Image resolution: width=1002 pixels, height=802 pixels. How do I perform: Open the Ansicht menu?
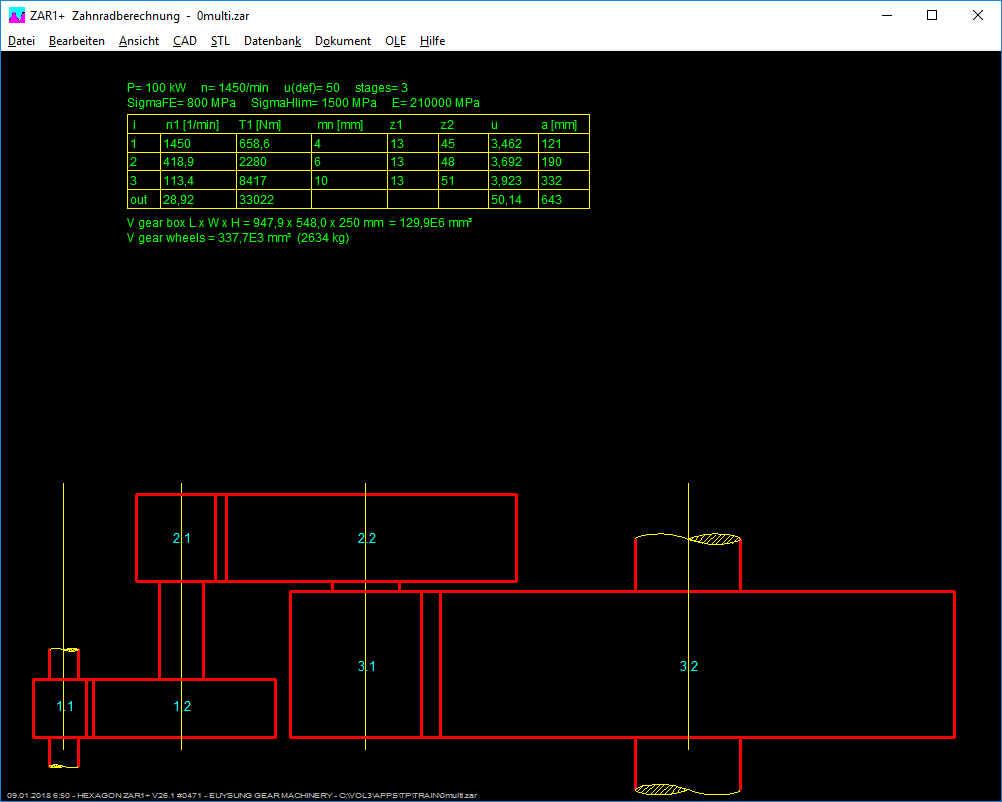click(139, 41)
